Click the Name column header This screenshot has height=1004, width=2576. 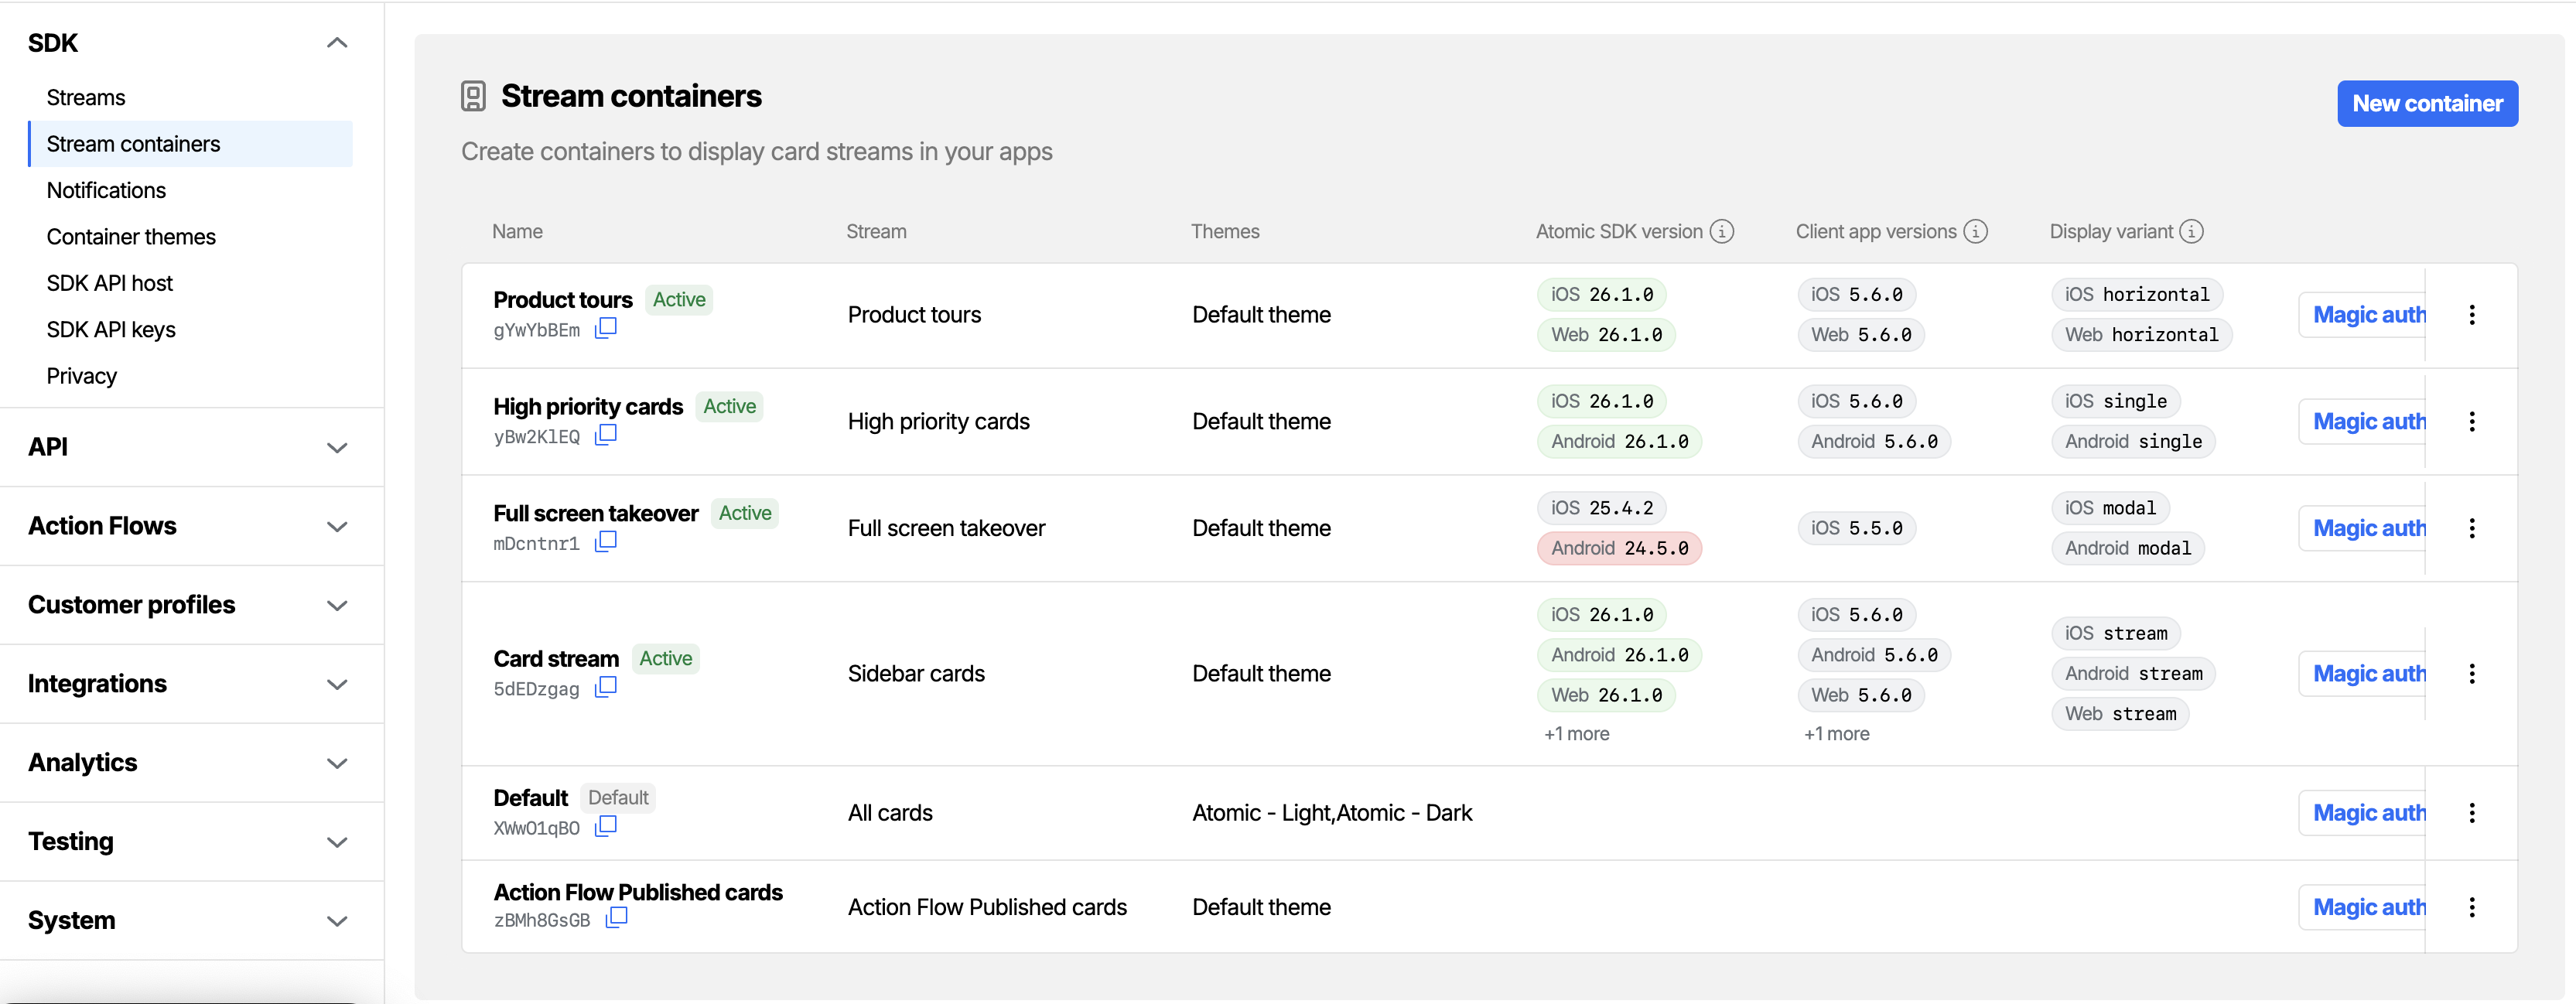coord(517,232)
